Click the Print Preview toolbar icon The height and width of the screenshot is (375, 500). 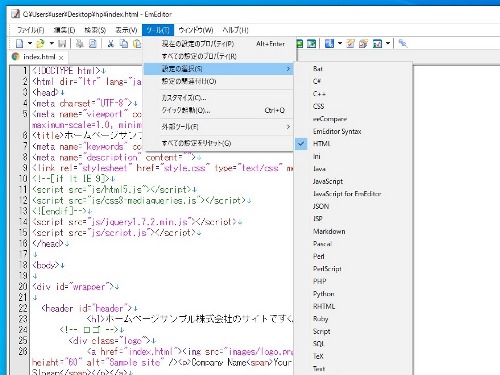(93, 43)
